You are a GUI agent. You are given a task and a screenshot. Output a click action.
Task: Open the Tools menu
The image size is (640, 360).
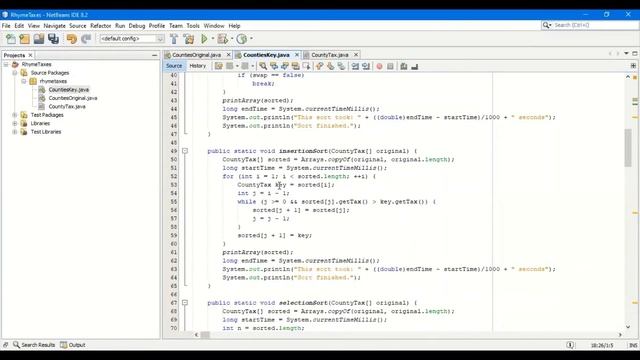tap(193, 26)
